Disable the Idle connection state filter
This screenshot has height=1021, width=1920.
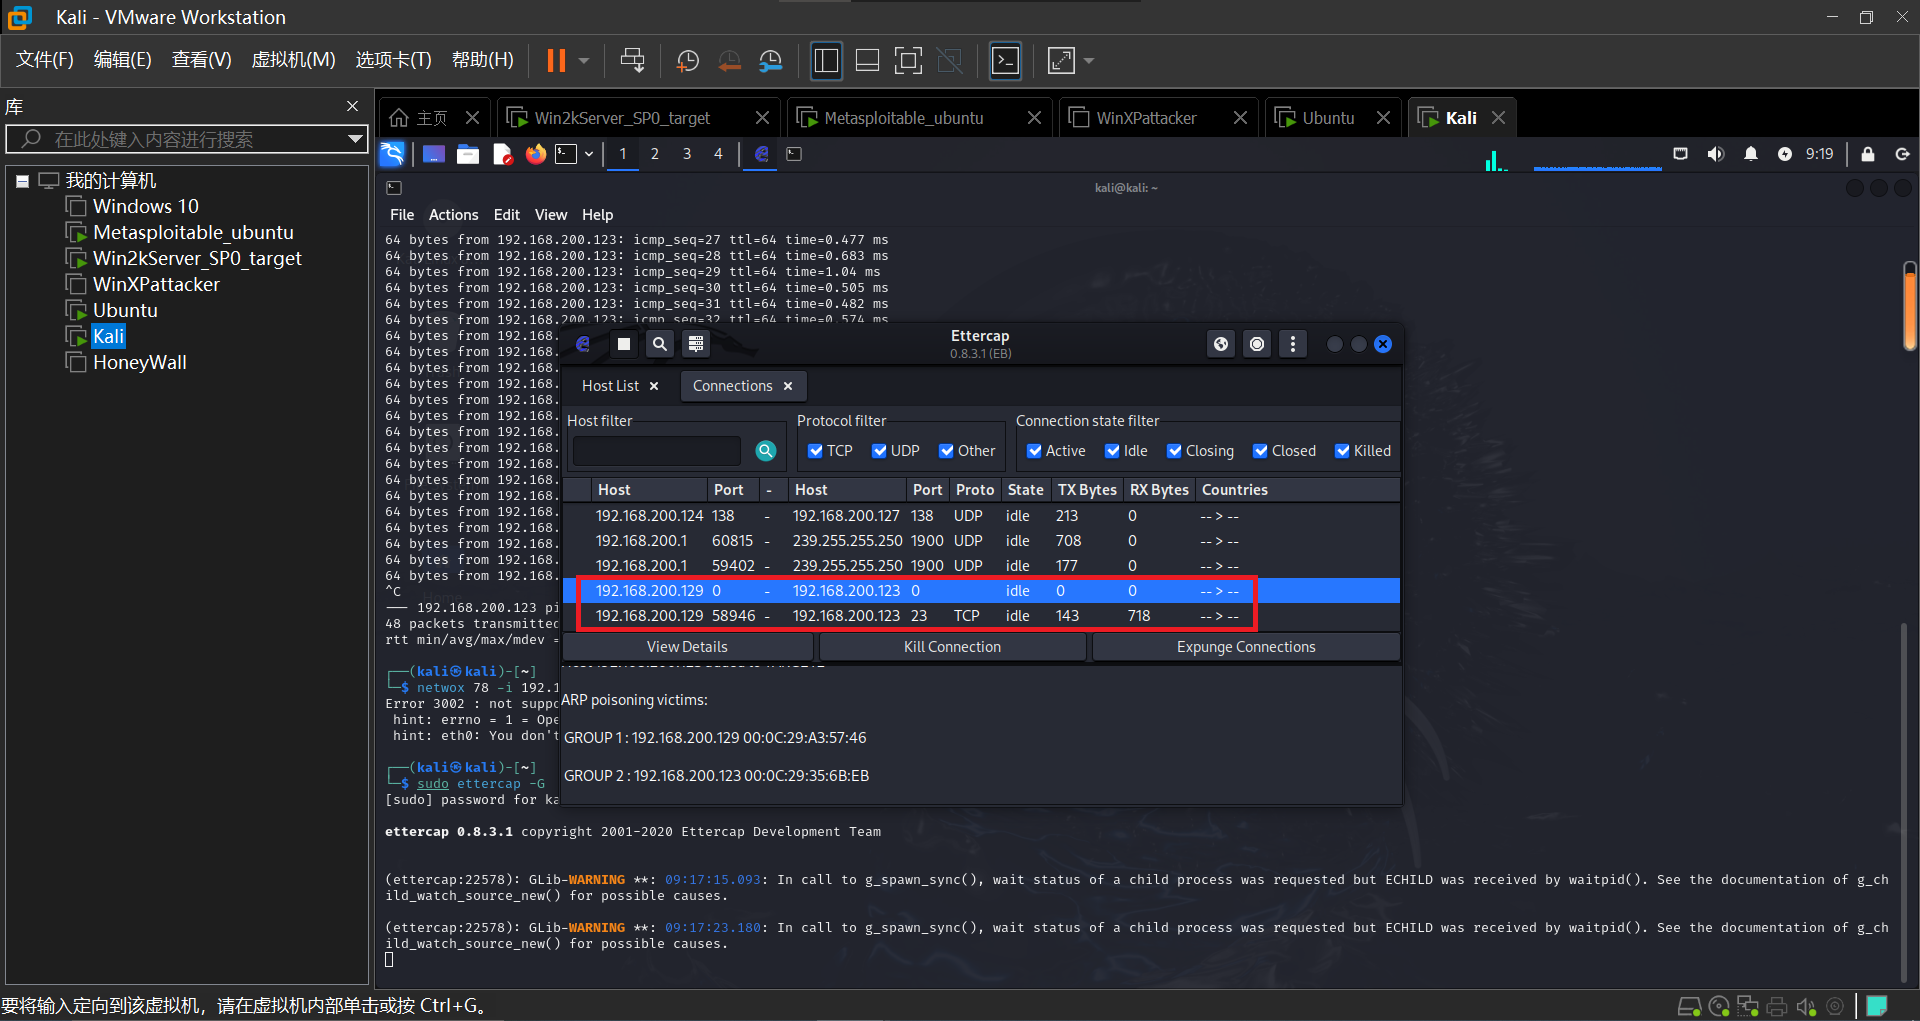tap(1112, 451)
